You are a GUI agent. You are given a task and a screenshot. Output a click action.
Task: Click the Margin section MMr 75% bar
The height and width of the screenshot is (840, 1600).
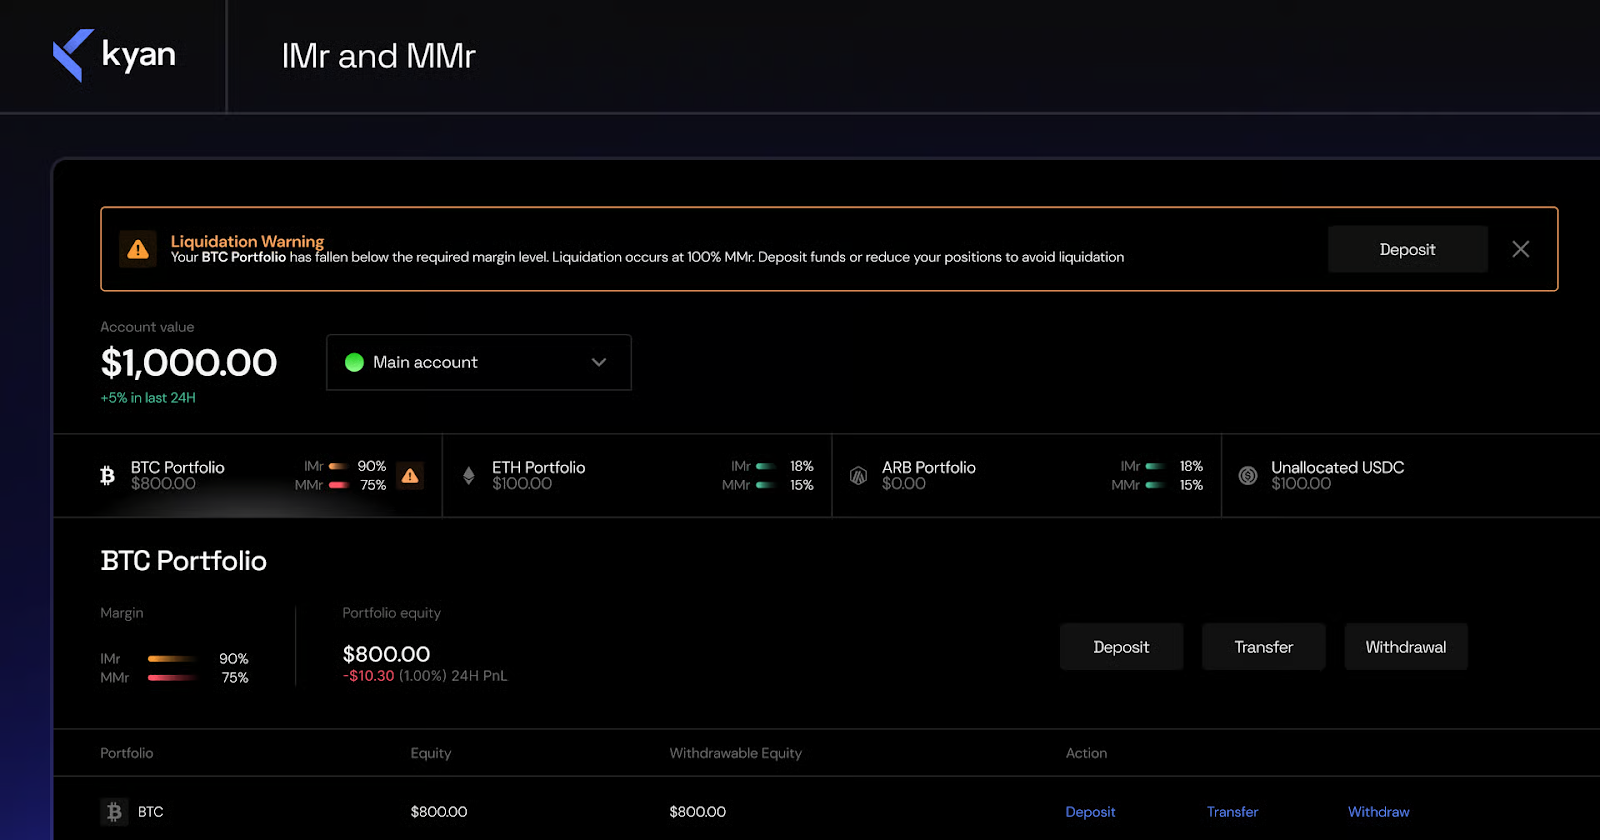tap(173, 678)
